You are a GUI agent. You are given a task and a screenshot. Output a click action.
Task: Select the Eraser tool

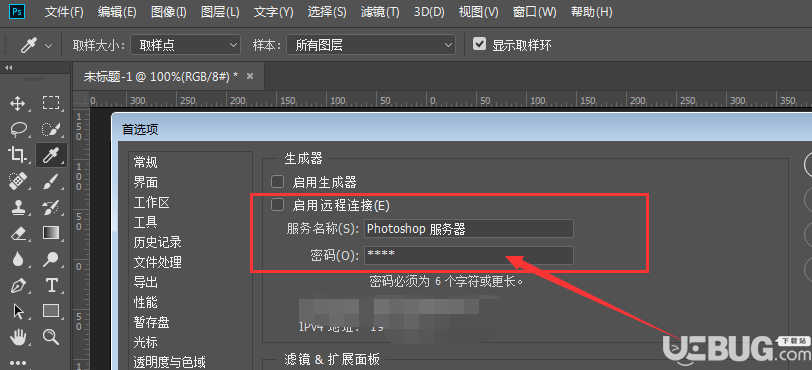(18, 233)
